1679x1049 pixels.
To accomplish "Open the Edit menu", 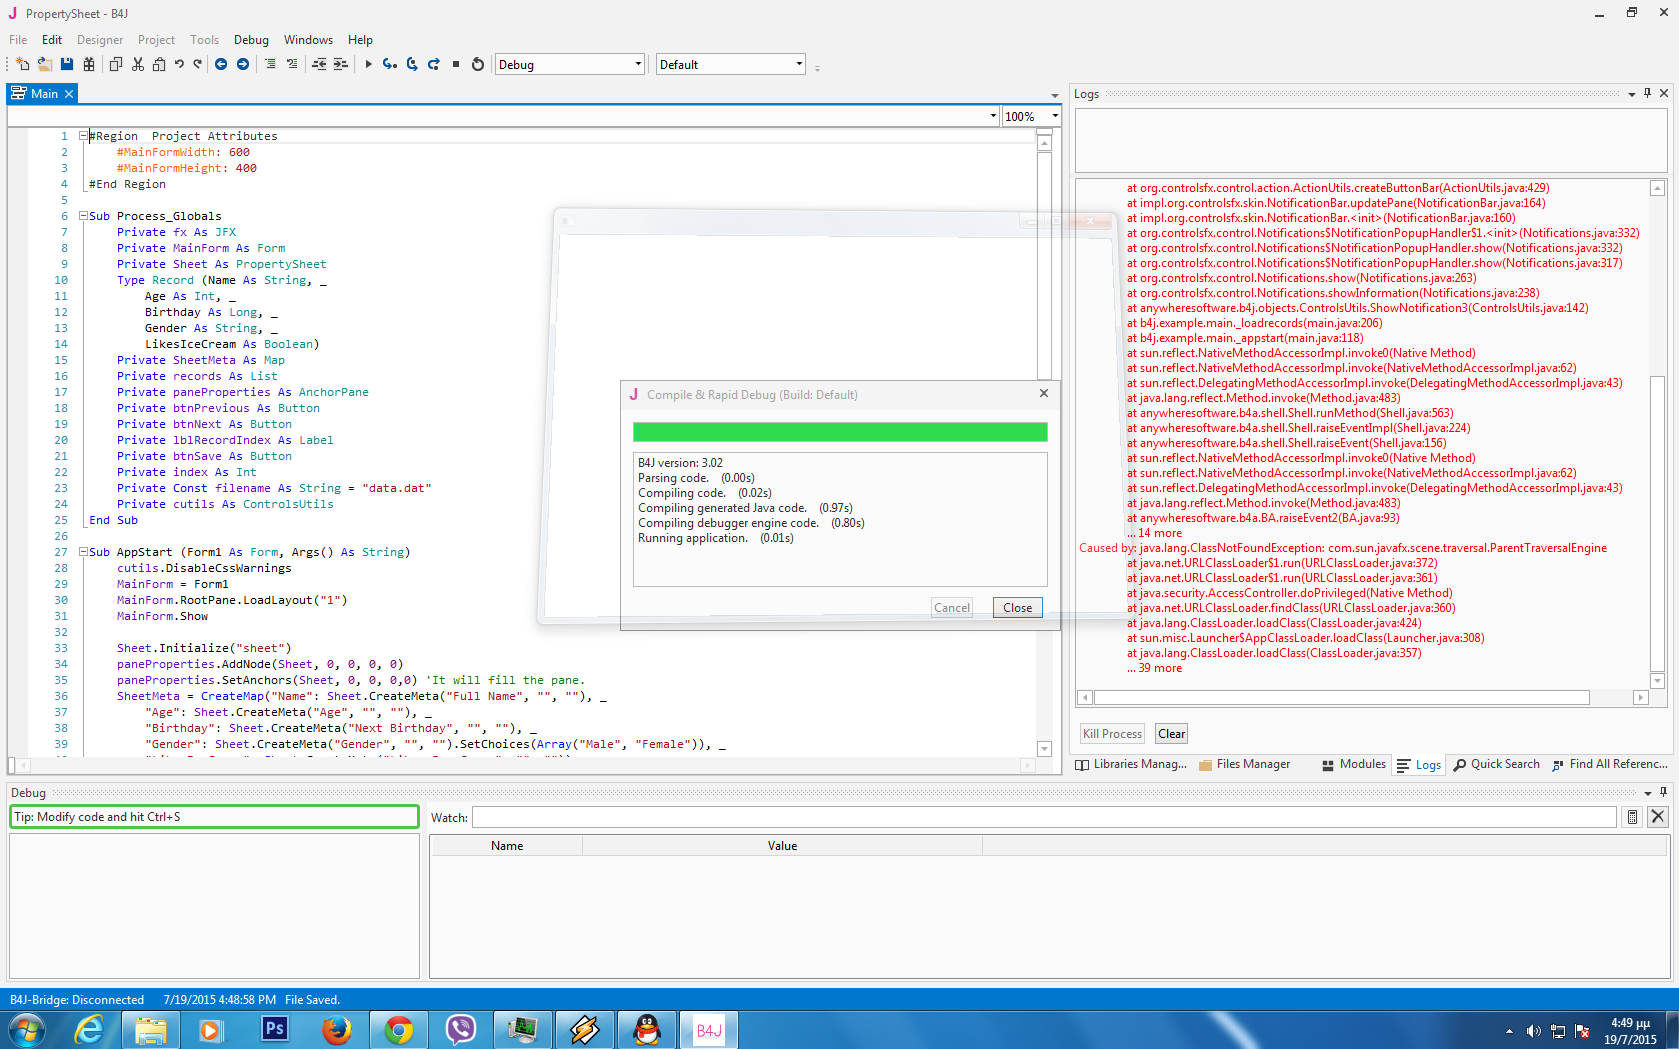I will click(52, 40).
